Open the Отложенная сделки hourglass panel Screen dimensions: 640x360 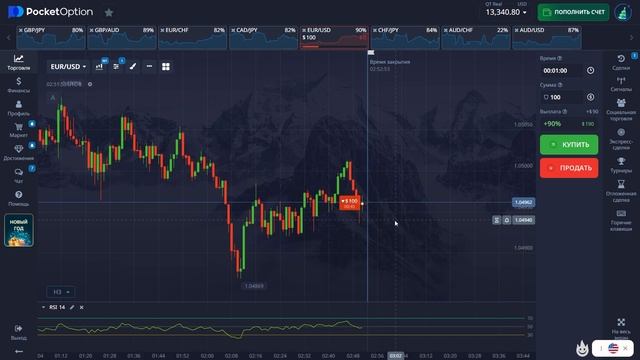(621, 191)
